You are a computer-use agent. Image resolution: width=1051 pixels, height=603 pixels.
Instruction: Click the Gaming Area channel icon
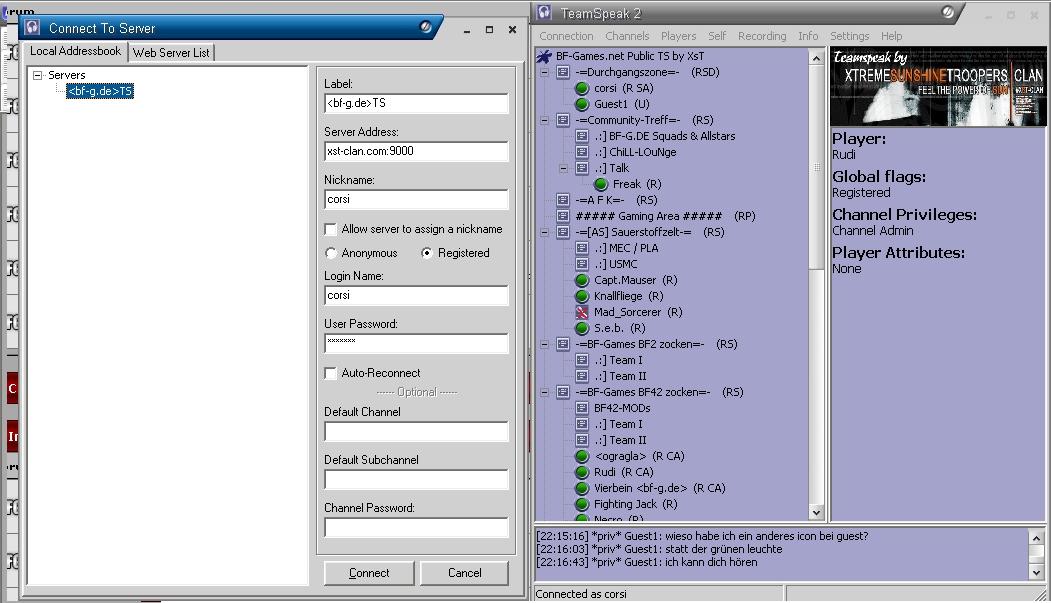coord(563,216)
